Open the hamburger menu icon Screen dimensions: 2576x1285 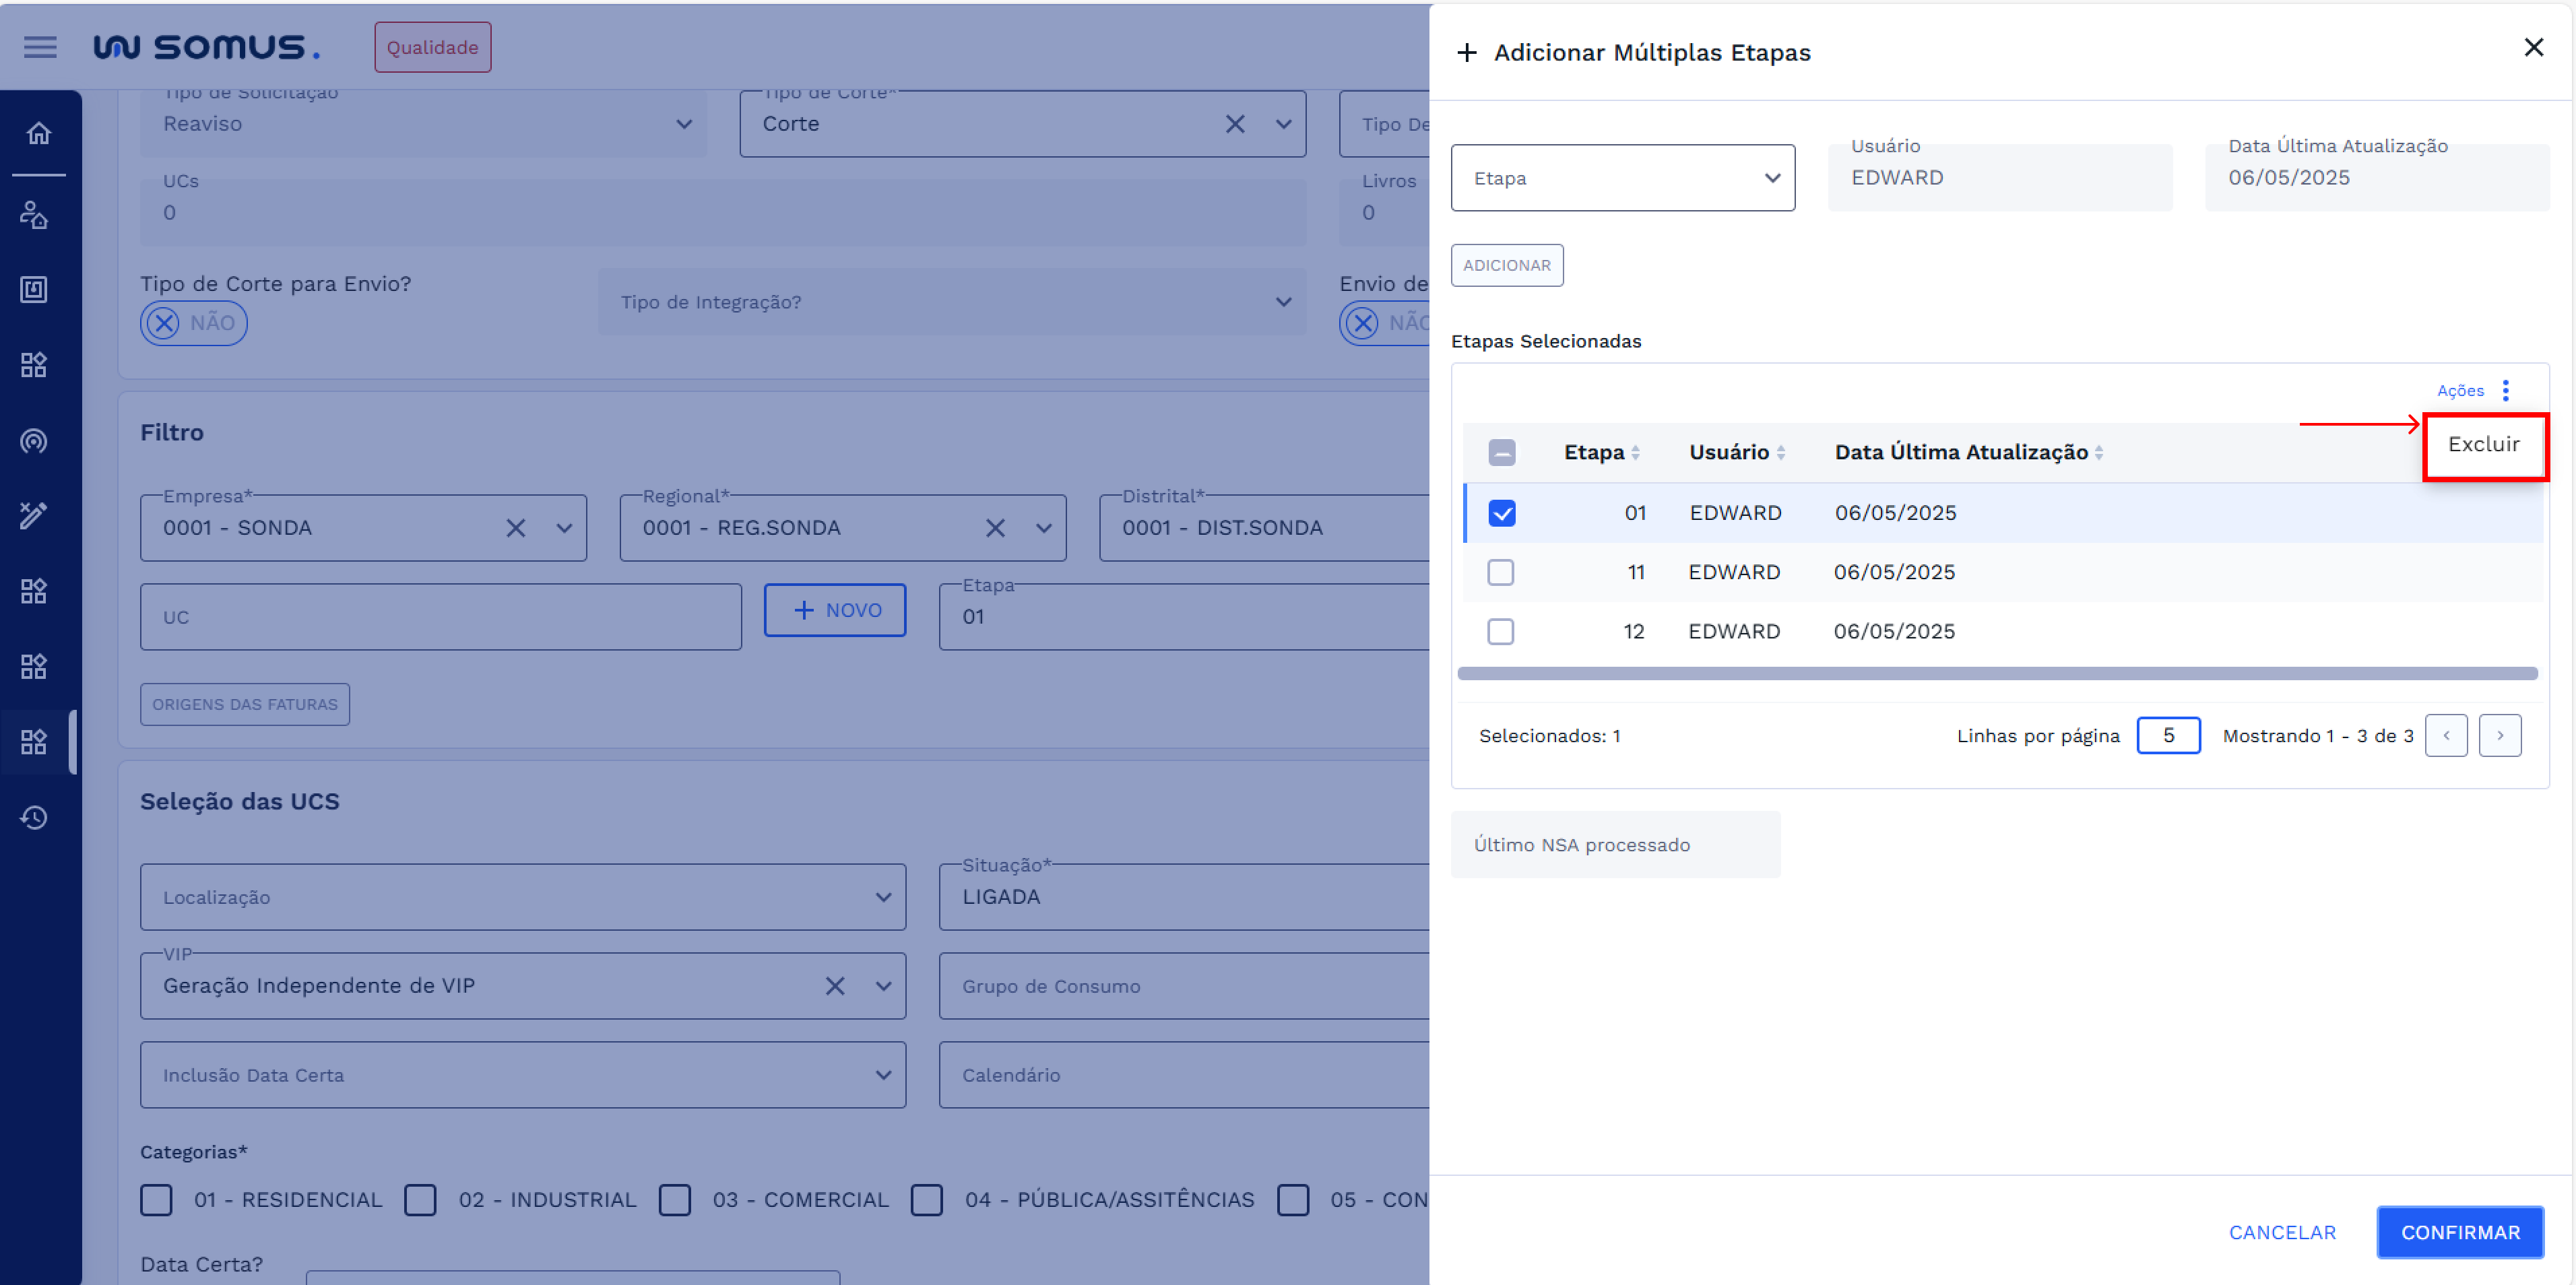(40, 47)
